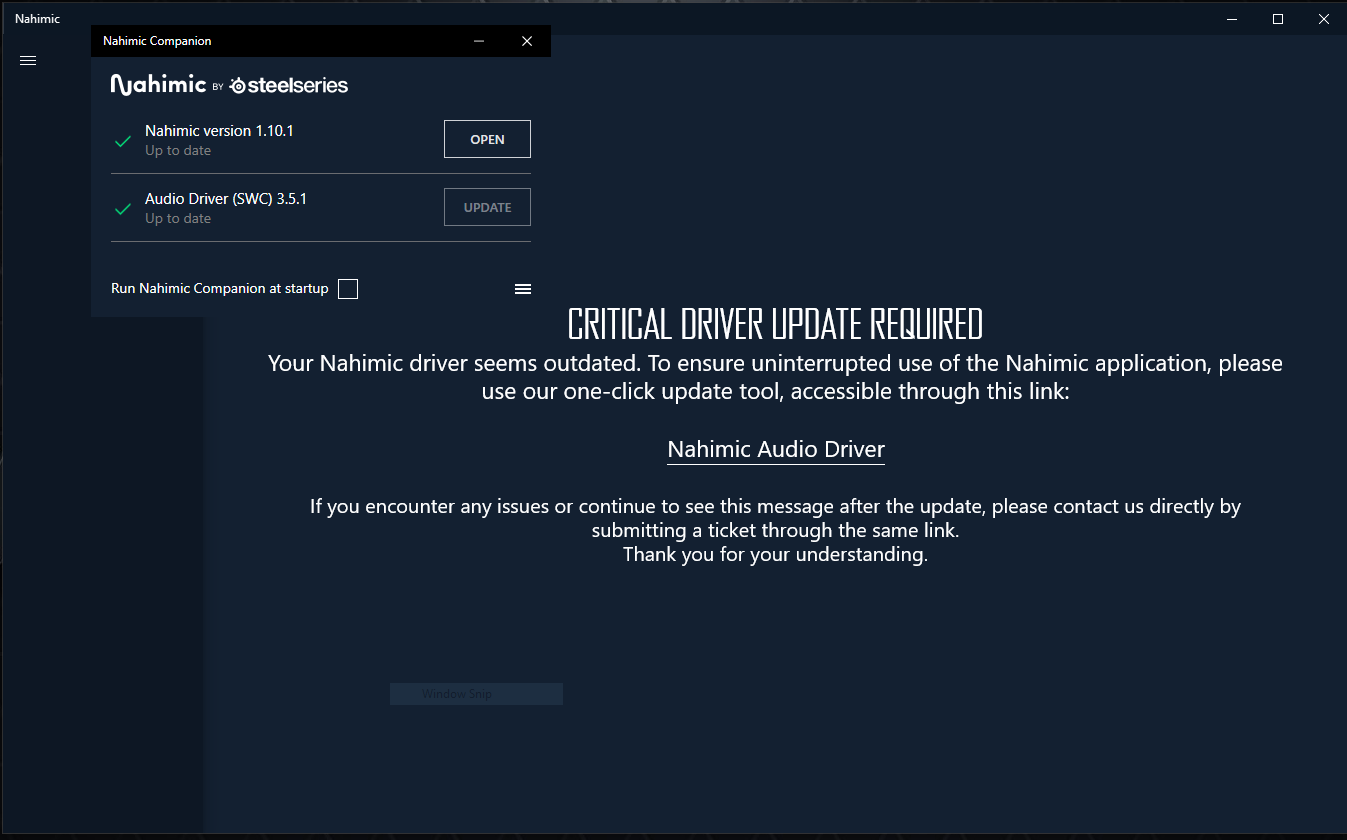Click the Nahimic logo in Companion

click(158, 85)
